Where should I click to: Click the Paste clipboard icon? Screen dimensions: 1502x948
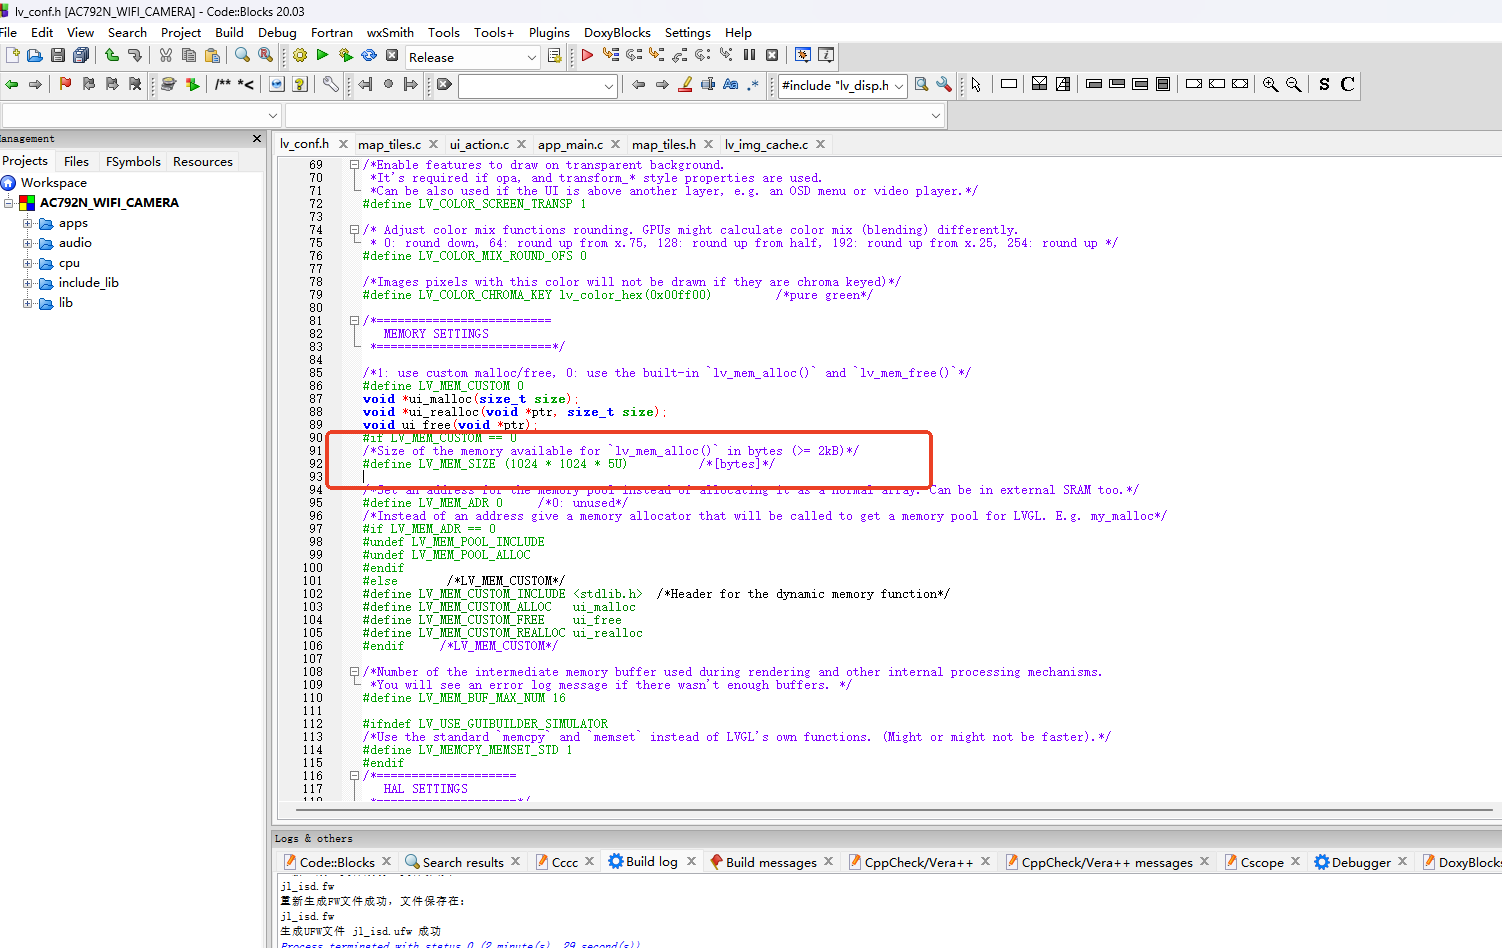(212, 56)
